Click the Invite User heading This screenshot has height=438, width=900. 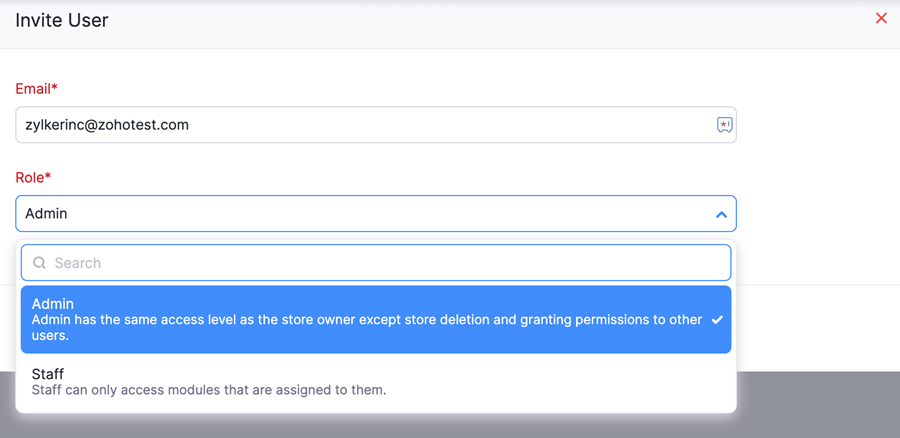coord(62,20)
